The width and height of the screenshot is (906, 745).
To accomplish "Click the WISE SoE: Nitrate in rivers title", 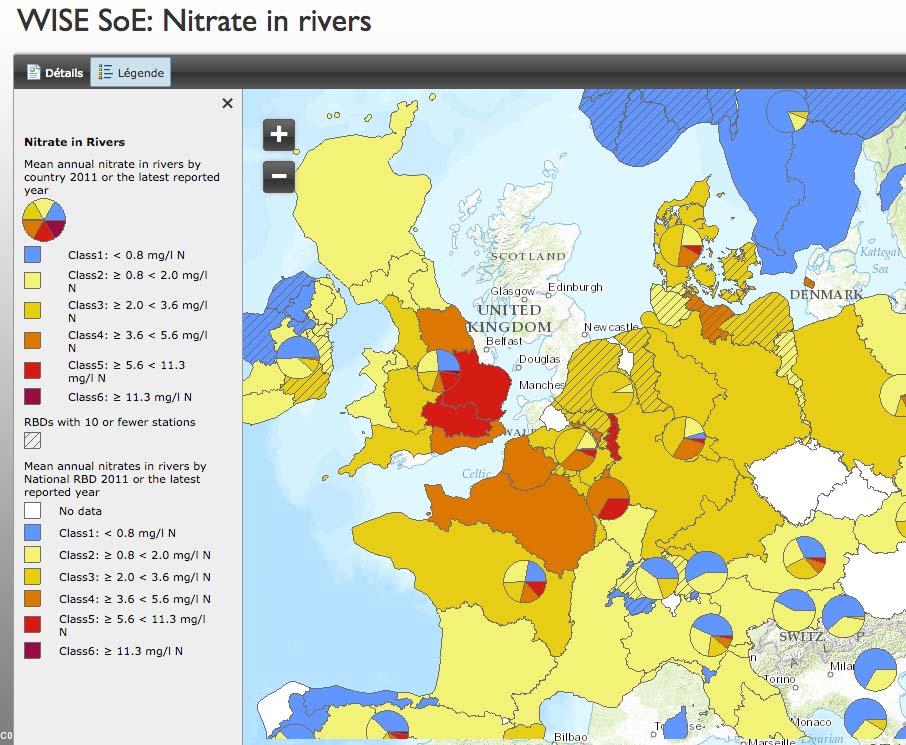I will [194, 20].
